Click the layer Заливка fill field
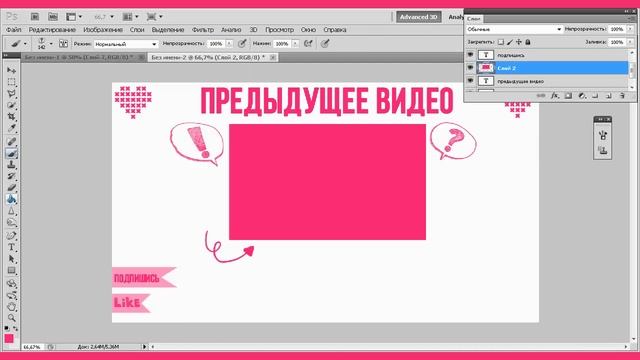The image size is (640, 360). (617, 42)
